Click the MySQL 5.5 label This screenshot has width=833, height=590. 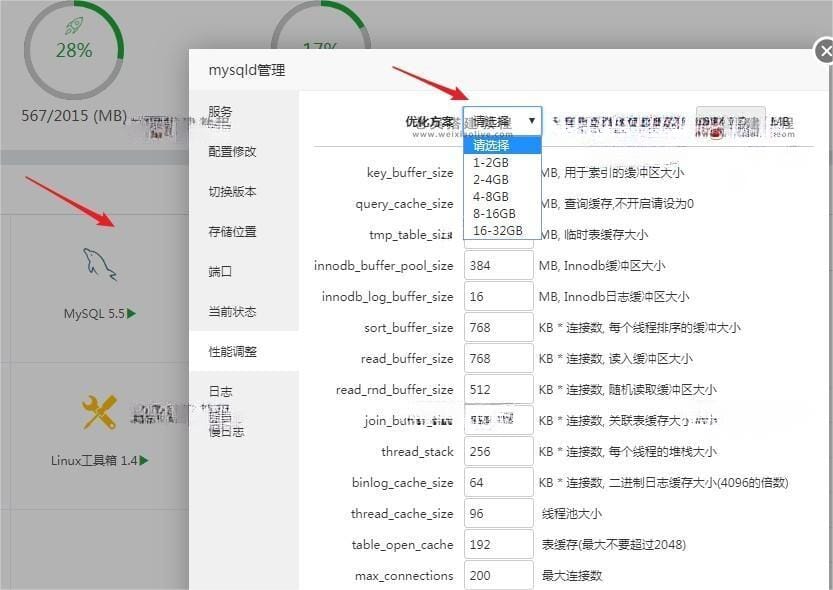94,314
